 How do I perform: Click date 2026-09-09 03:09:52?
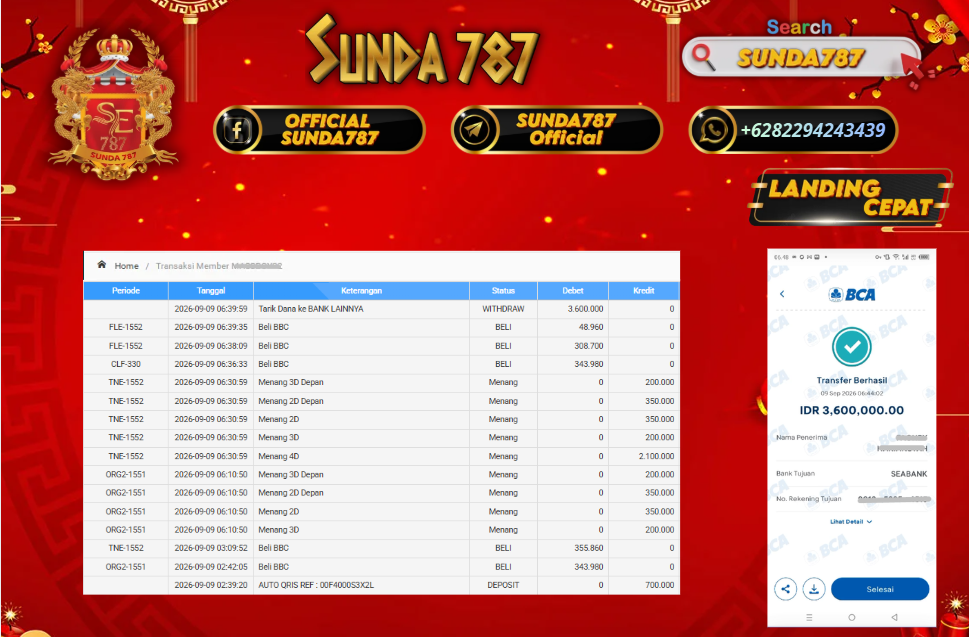pos(211,548)
